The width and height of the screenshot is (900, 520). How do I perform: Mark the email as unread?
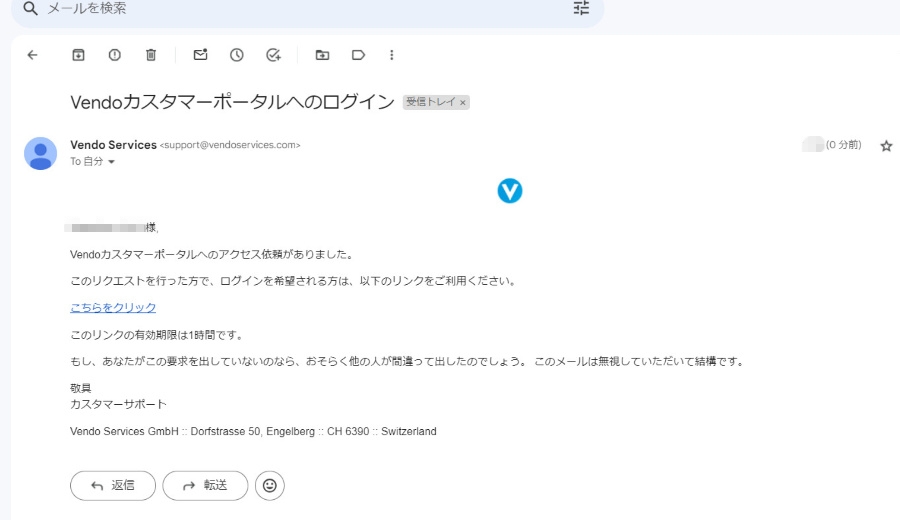[200, 55]
